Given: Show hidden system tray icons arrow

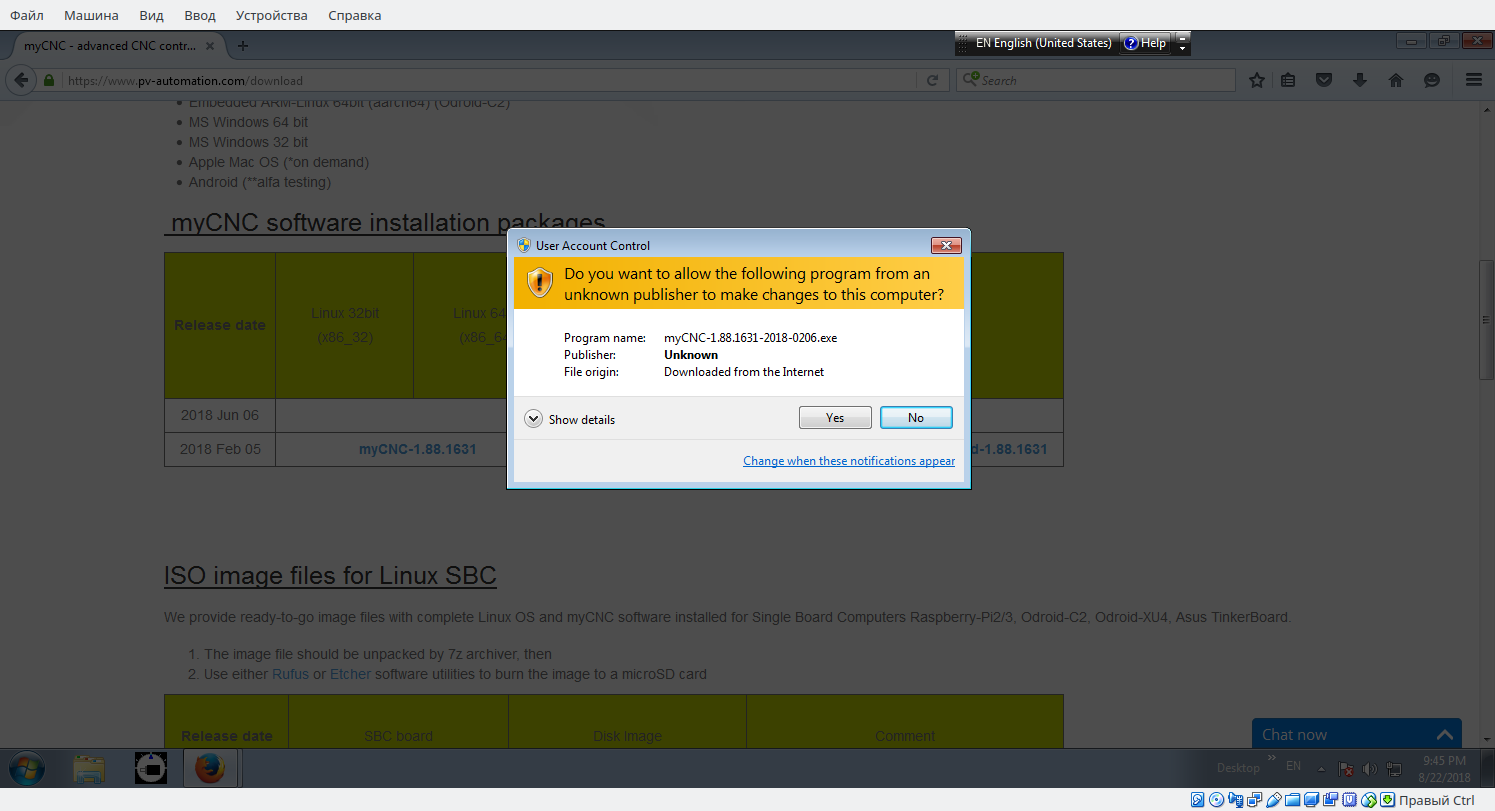Looking at the screenshot, I should 1322,768.
